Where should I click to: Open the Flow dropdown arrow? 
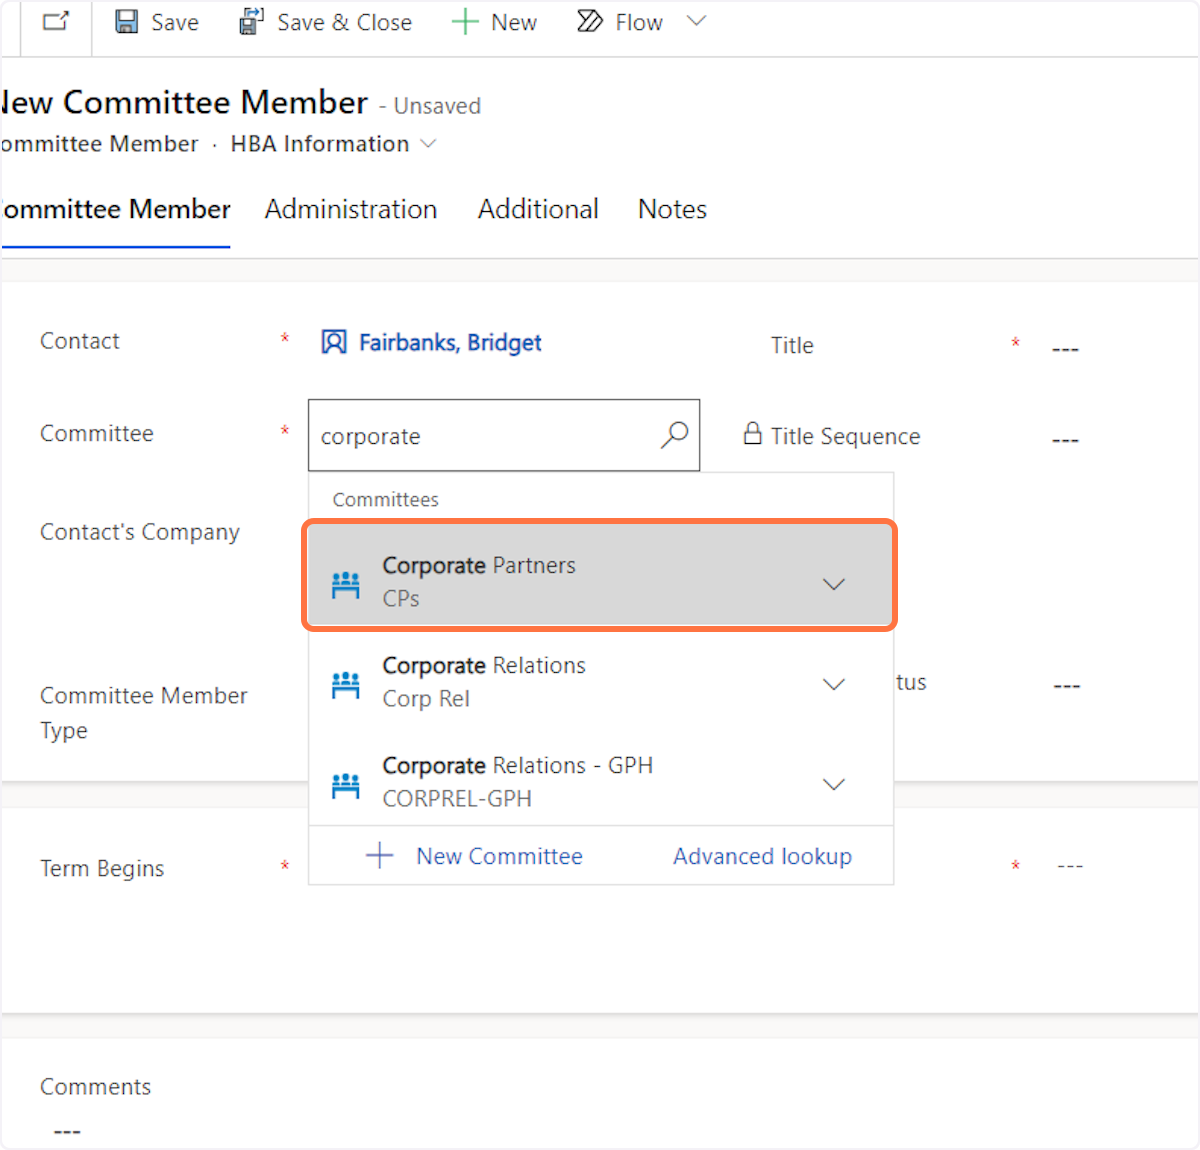point(697,21)
